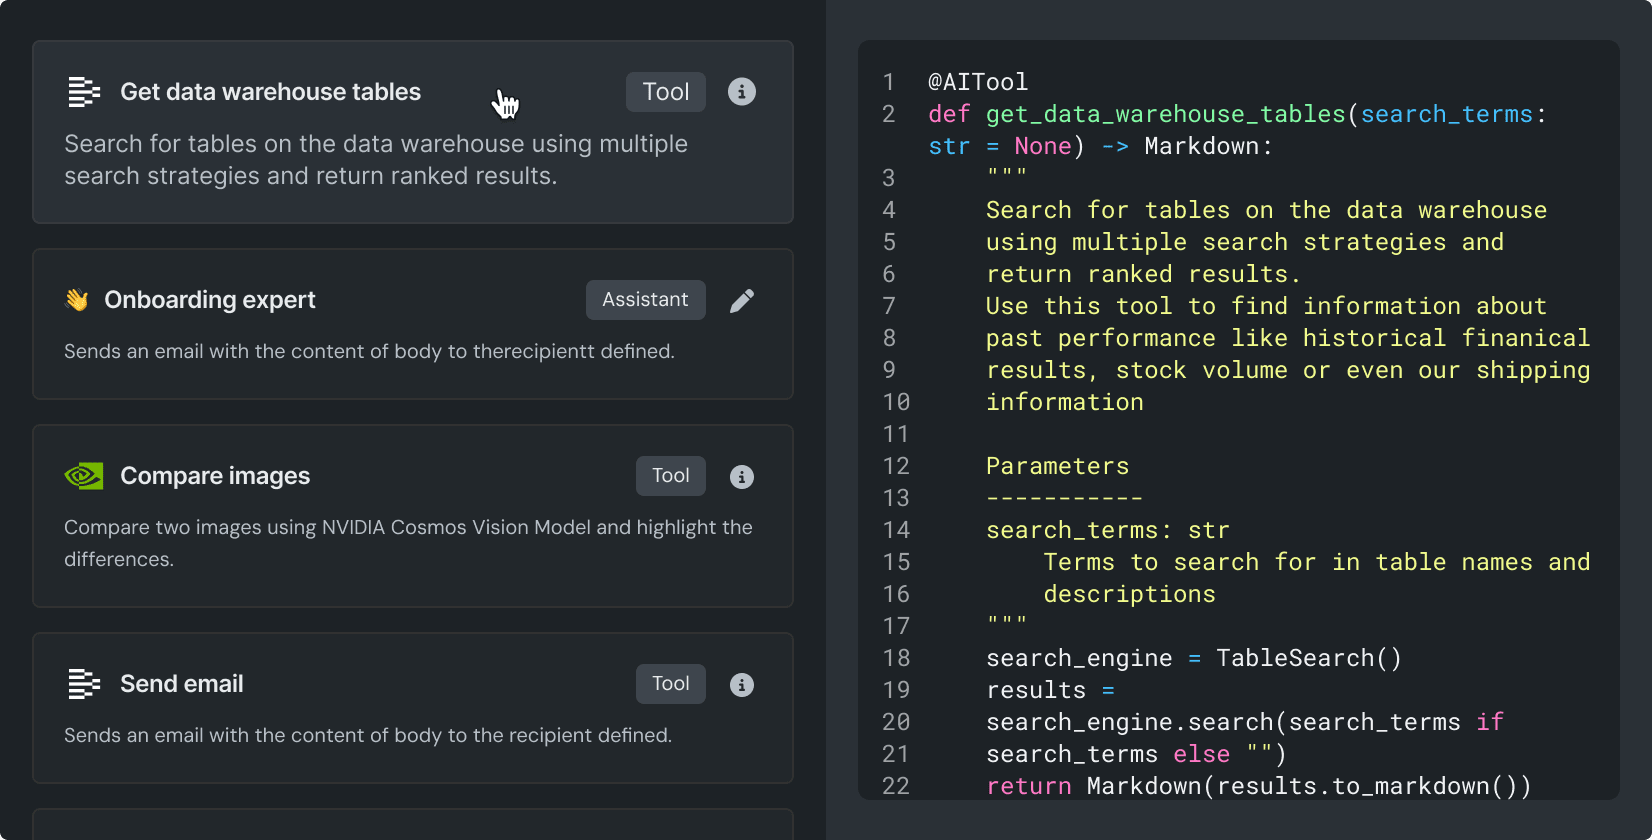The height and width of the screenshot is (840, 1652).
Task: Click code line 'results, stock volume or even our shipping'
Action: 1288,370
